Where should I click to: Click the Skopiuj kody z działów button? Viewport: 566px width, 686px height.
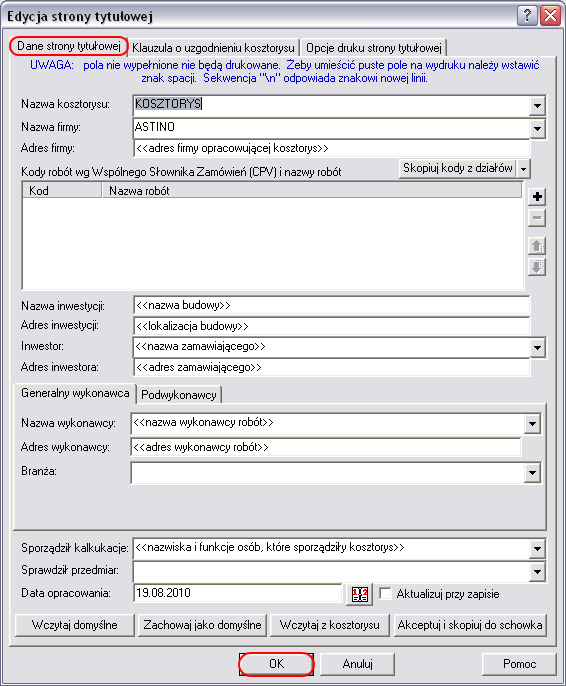[458, 168]
